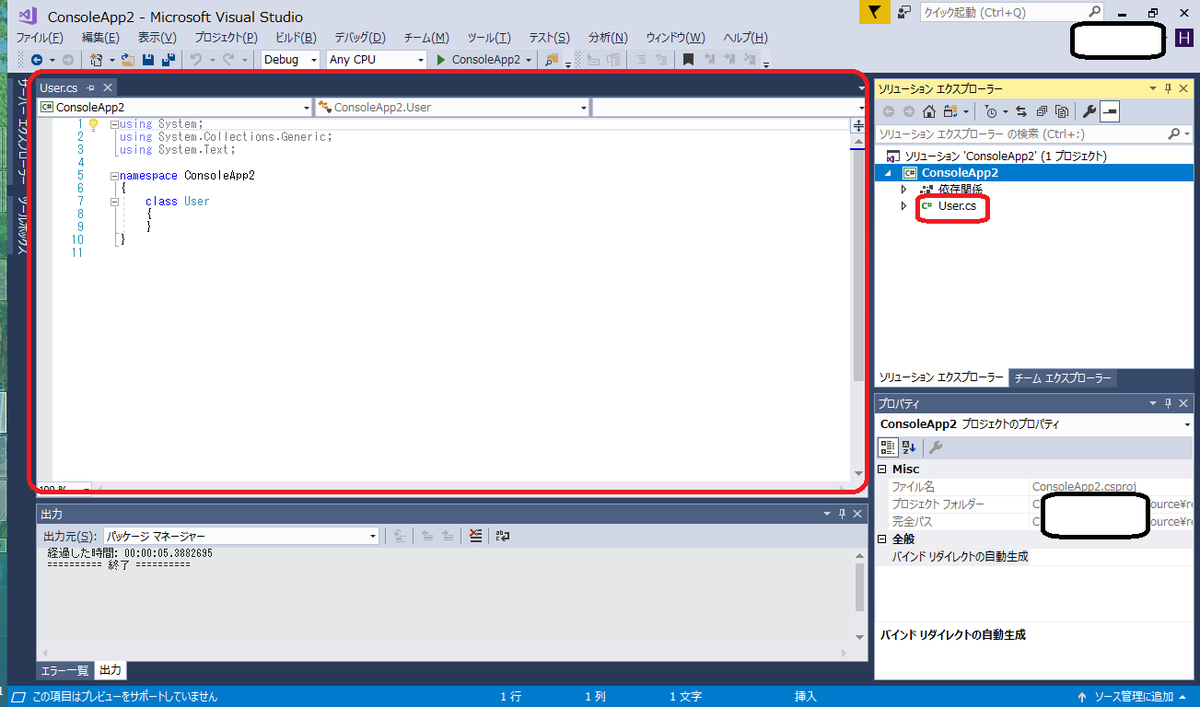Collapse the Misc category in Properties
The image size is (1200, 707).
(882, 469)
